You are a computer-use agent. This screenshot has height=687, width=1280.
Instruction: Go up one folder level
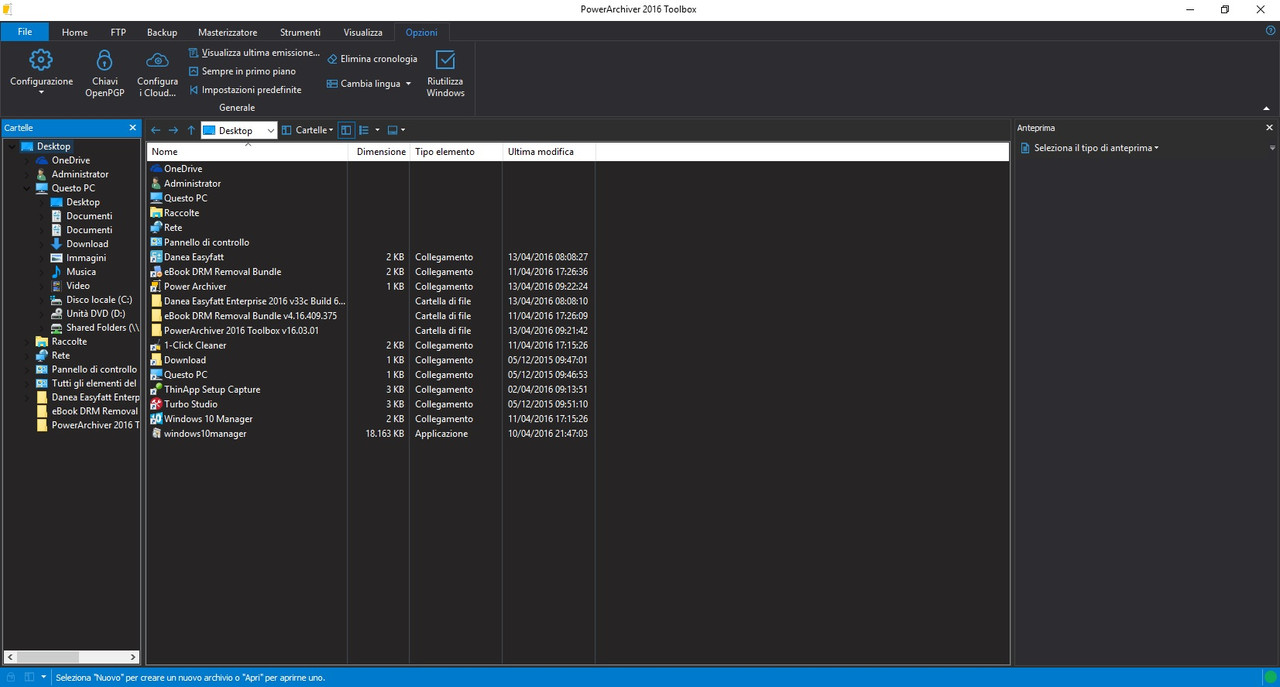(x=191, y=130)
